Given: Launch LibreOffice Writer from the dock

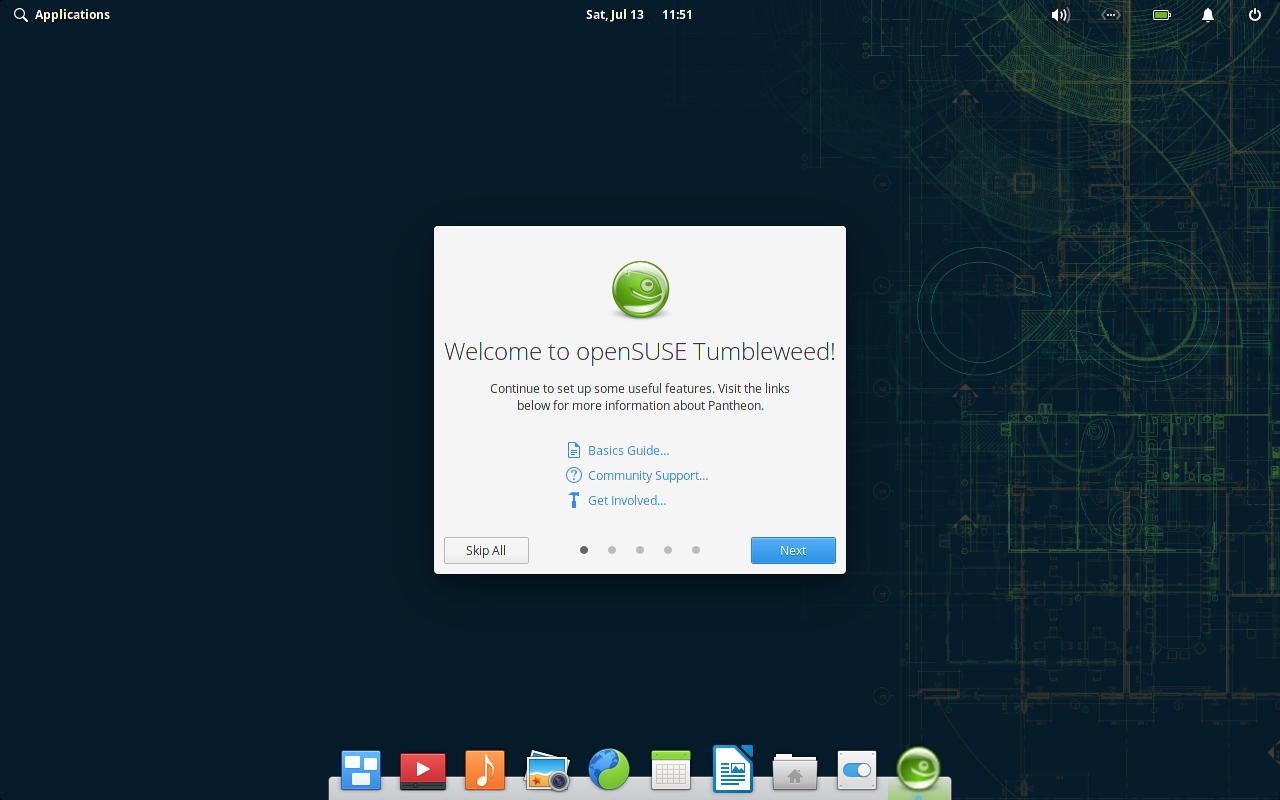Looking at the screenshot, I should coord(732,770).
